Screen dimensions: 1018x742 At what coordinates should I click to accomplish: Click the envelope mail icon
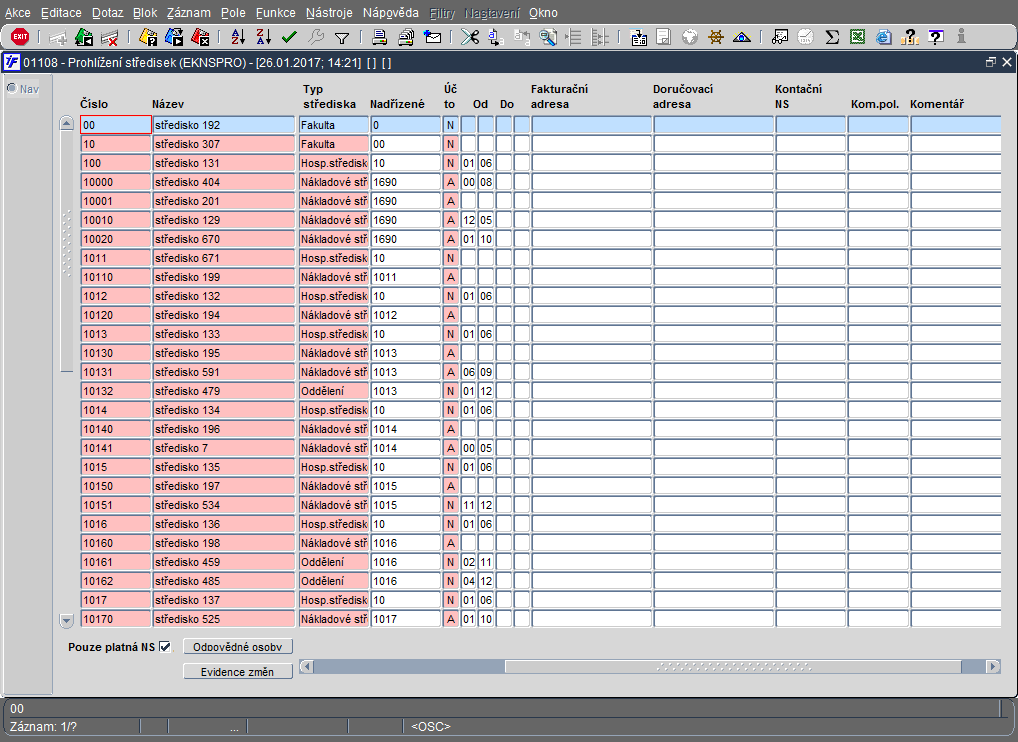tap(432, 37)
